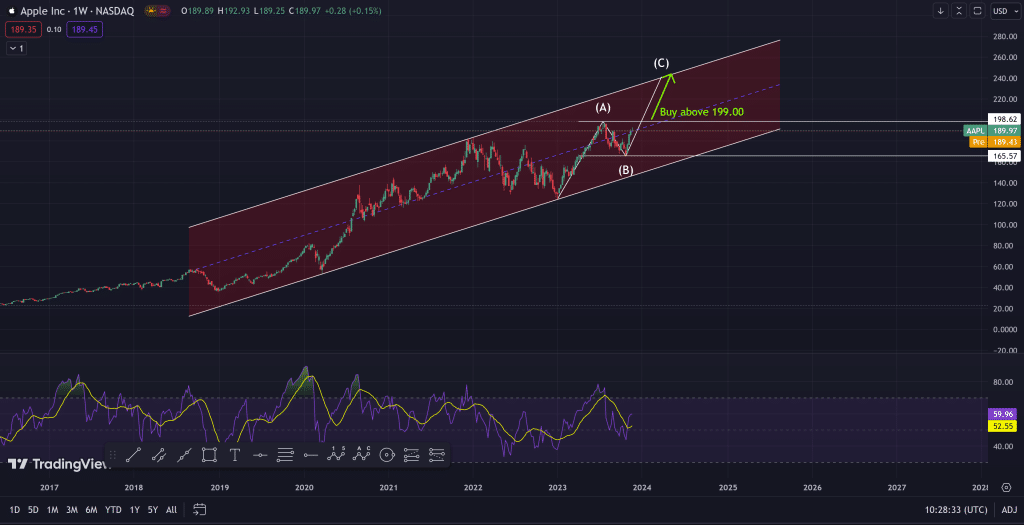Click the pink wavy data status icon

pos(163,10)
